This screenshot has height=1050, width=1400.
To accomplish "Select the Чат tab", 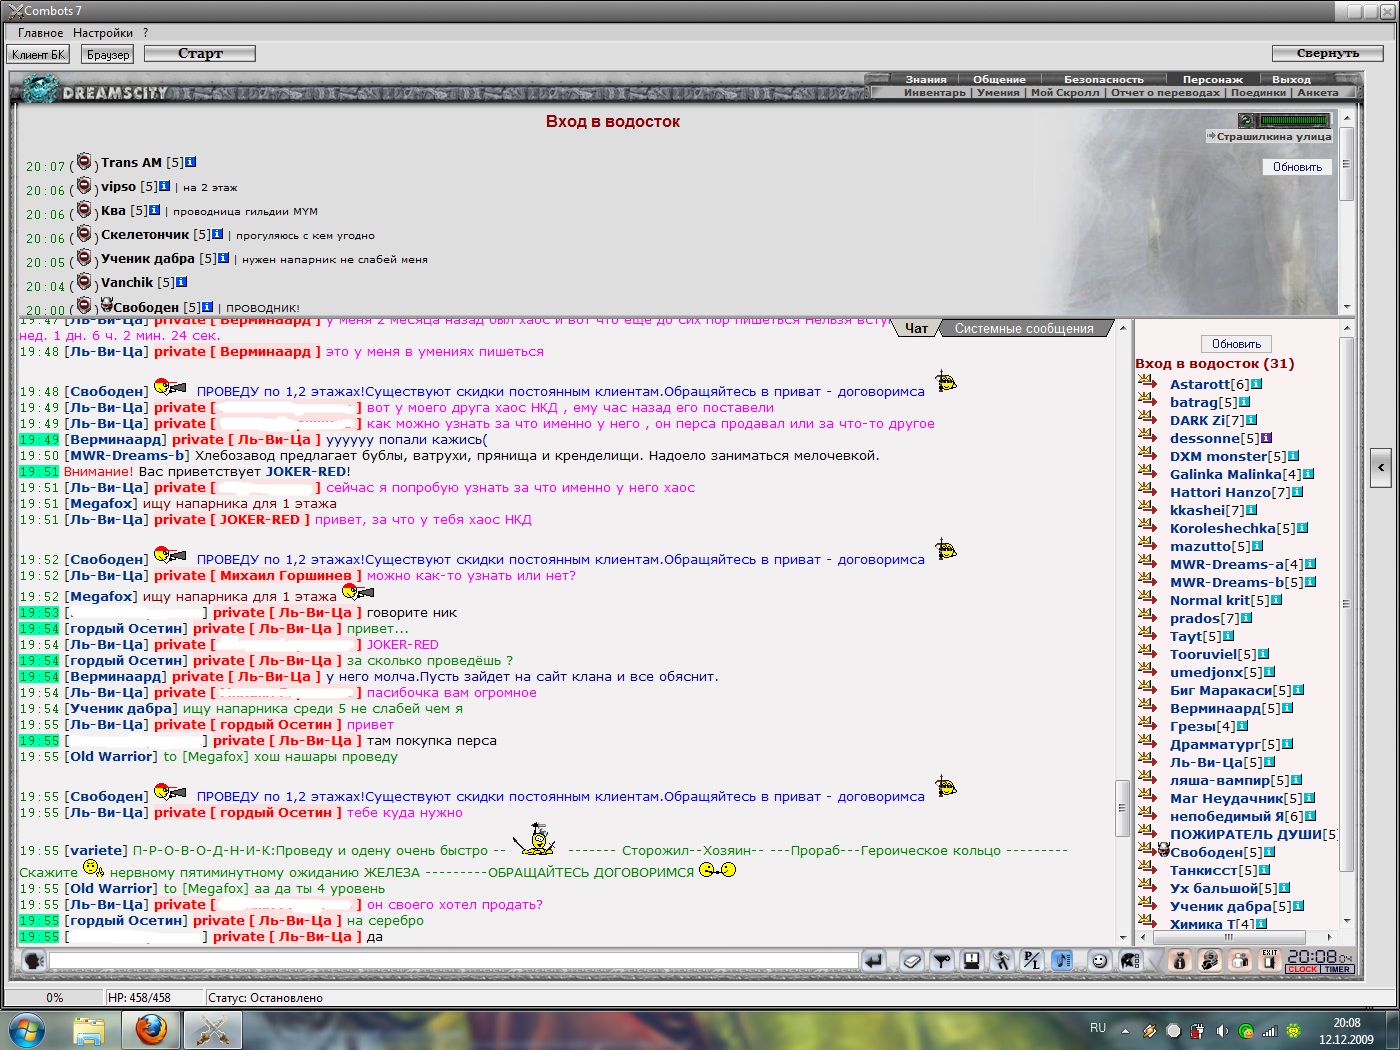I will click(x=917, y=328).
